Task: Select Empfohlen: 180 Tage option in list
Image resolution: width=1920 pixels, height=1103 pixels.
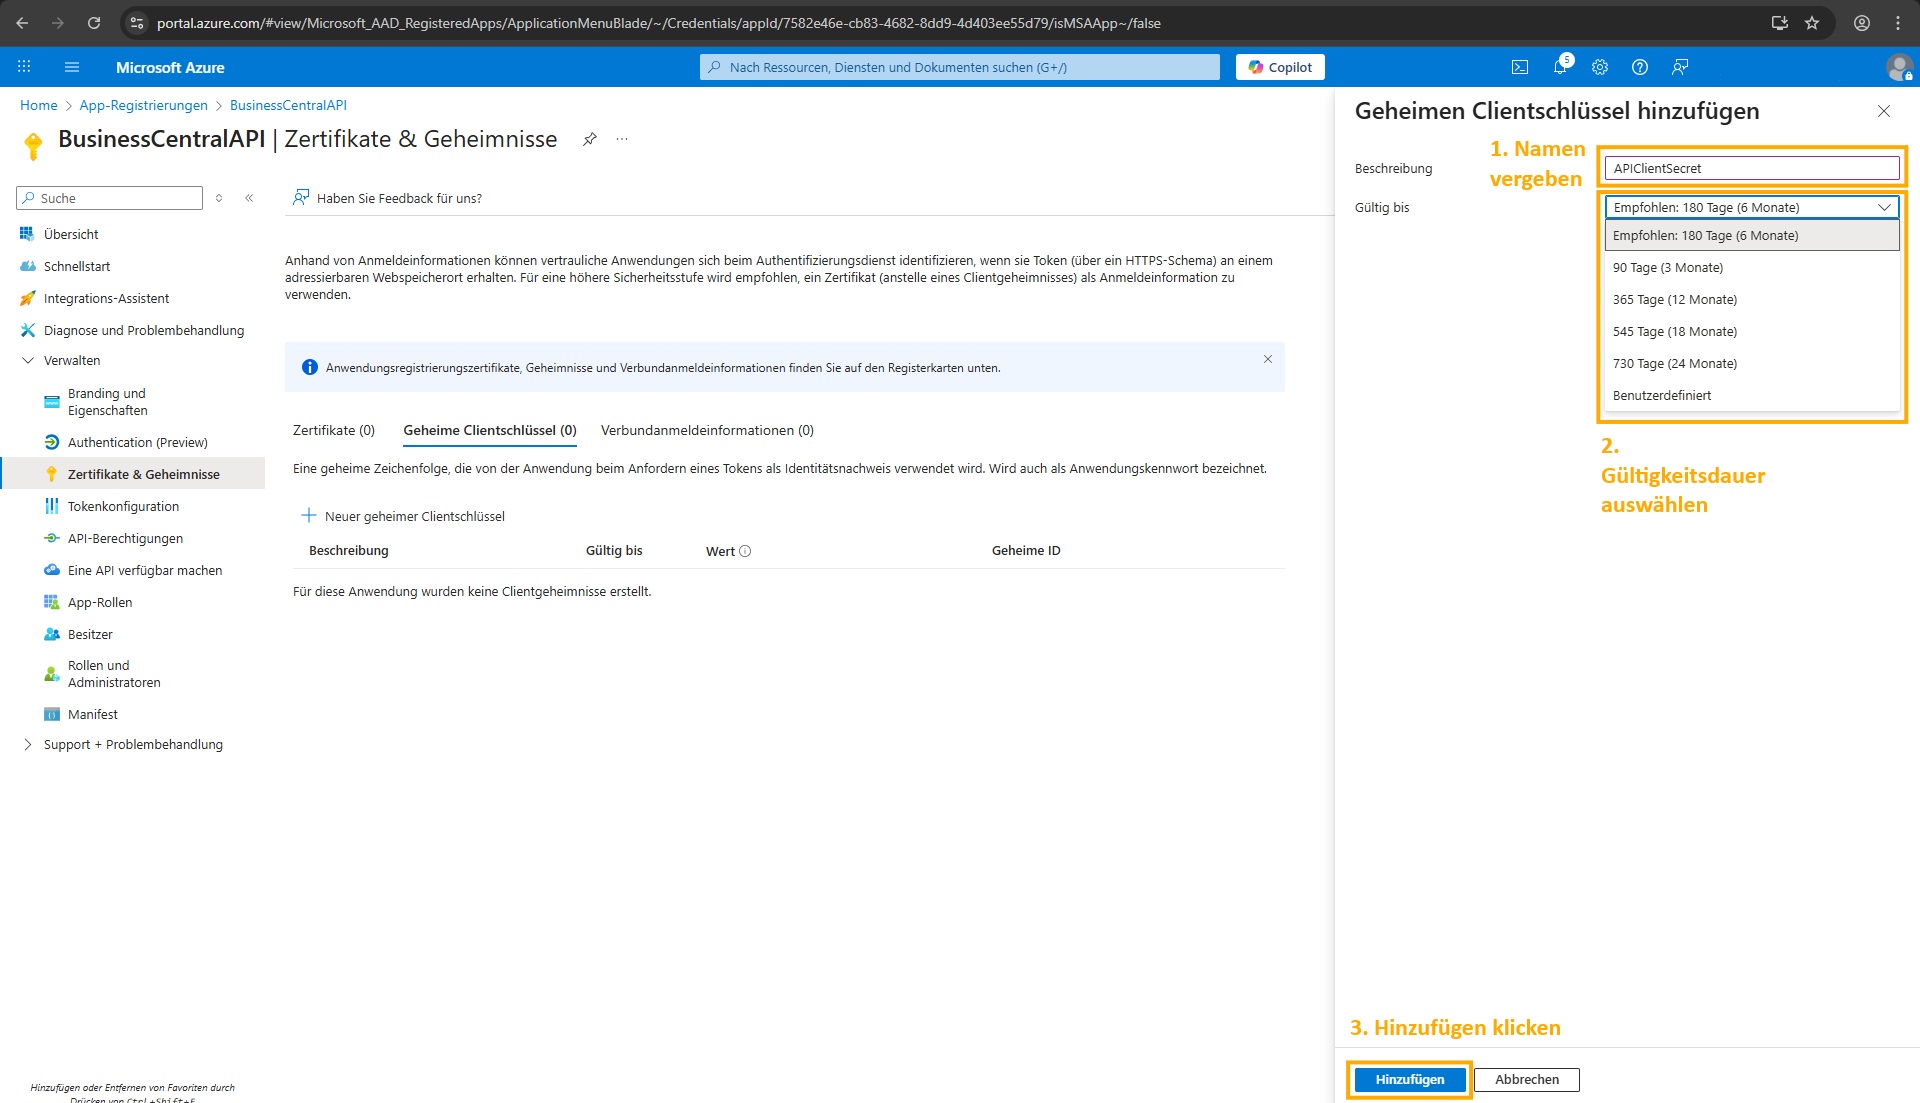Action: pos(1752,235)
